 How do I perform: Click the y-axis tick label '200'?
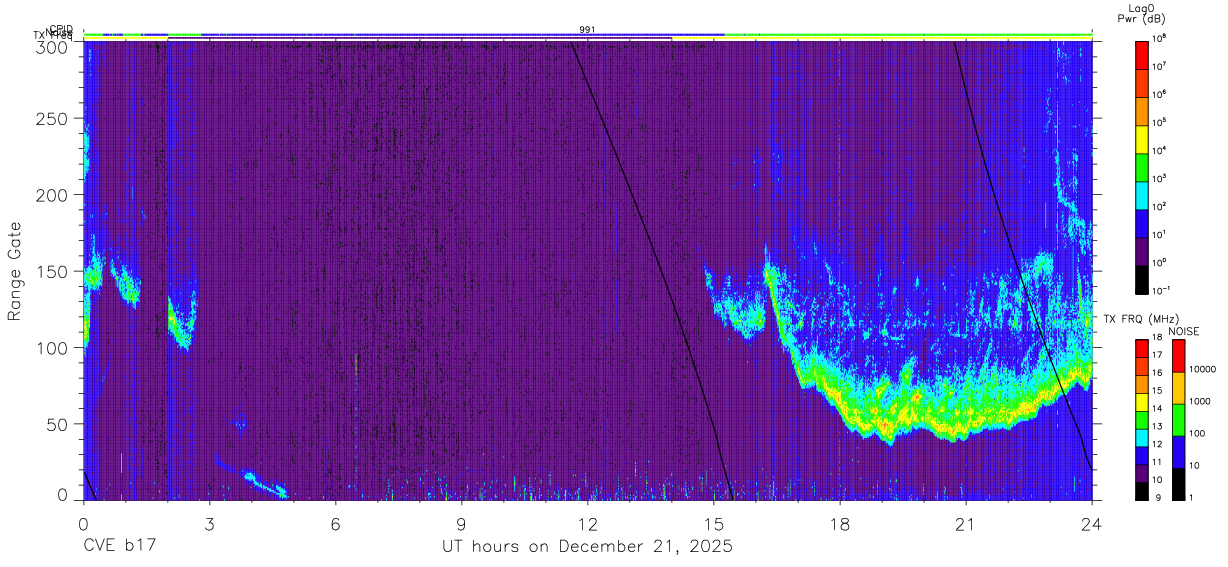(53, 195)
